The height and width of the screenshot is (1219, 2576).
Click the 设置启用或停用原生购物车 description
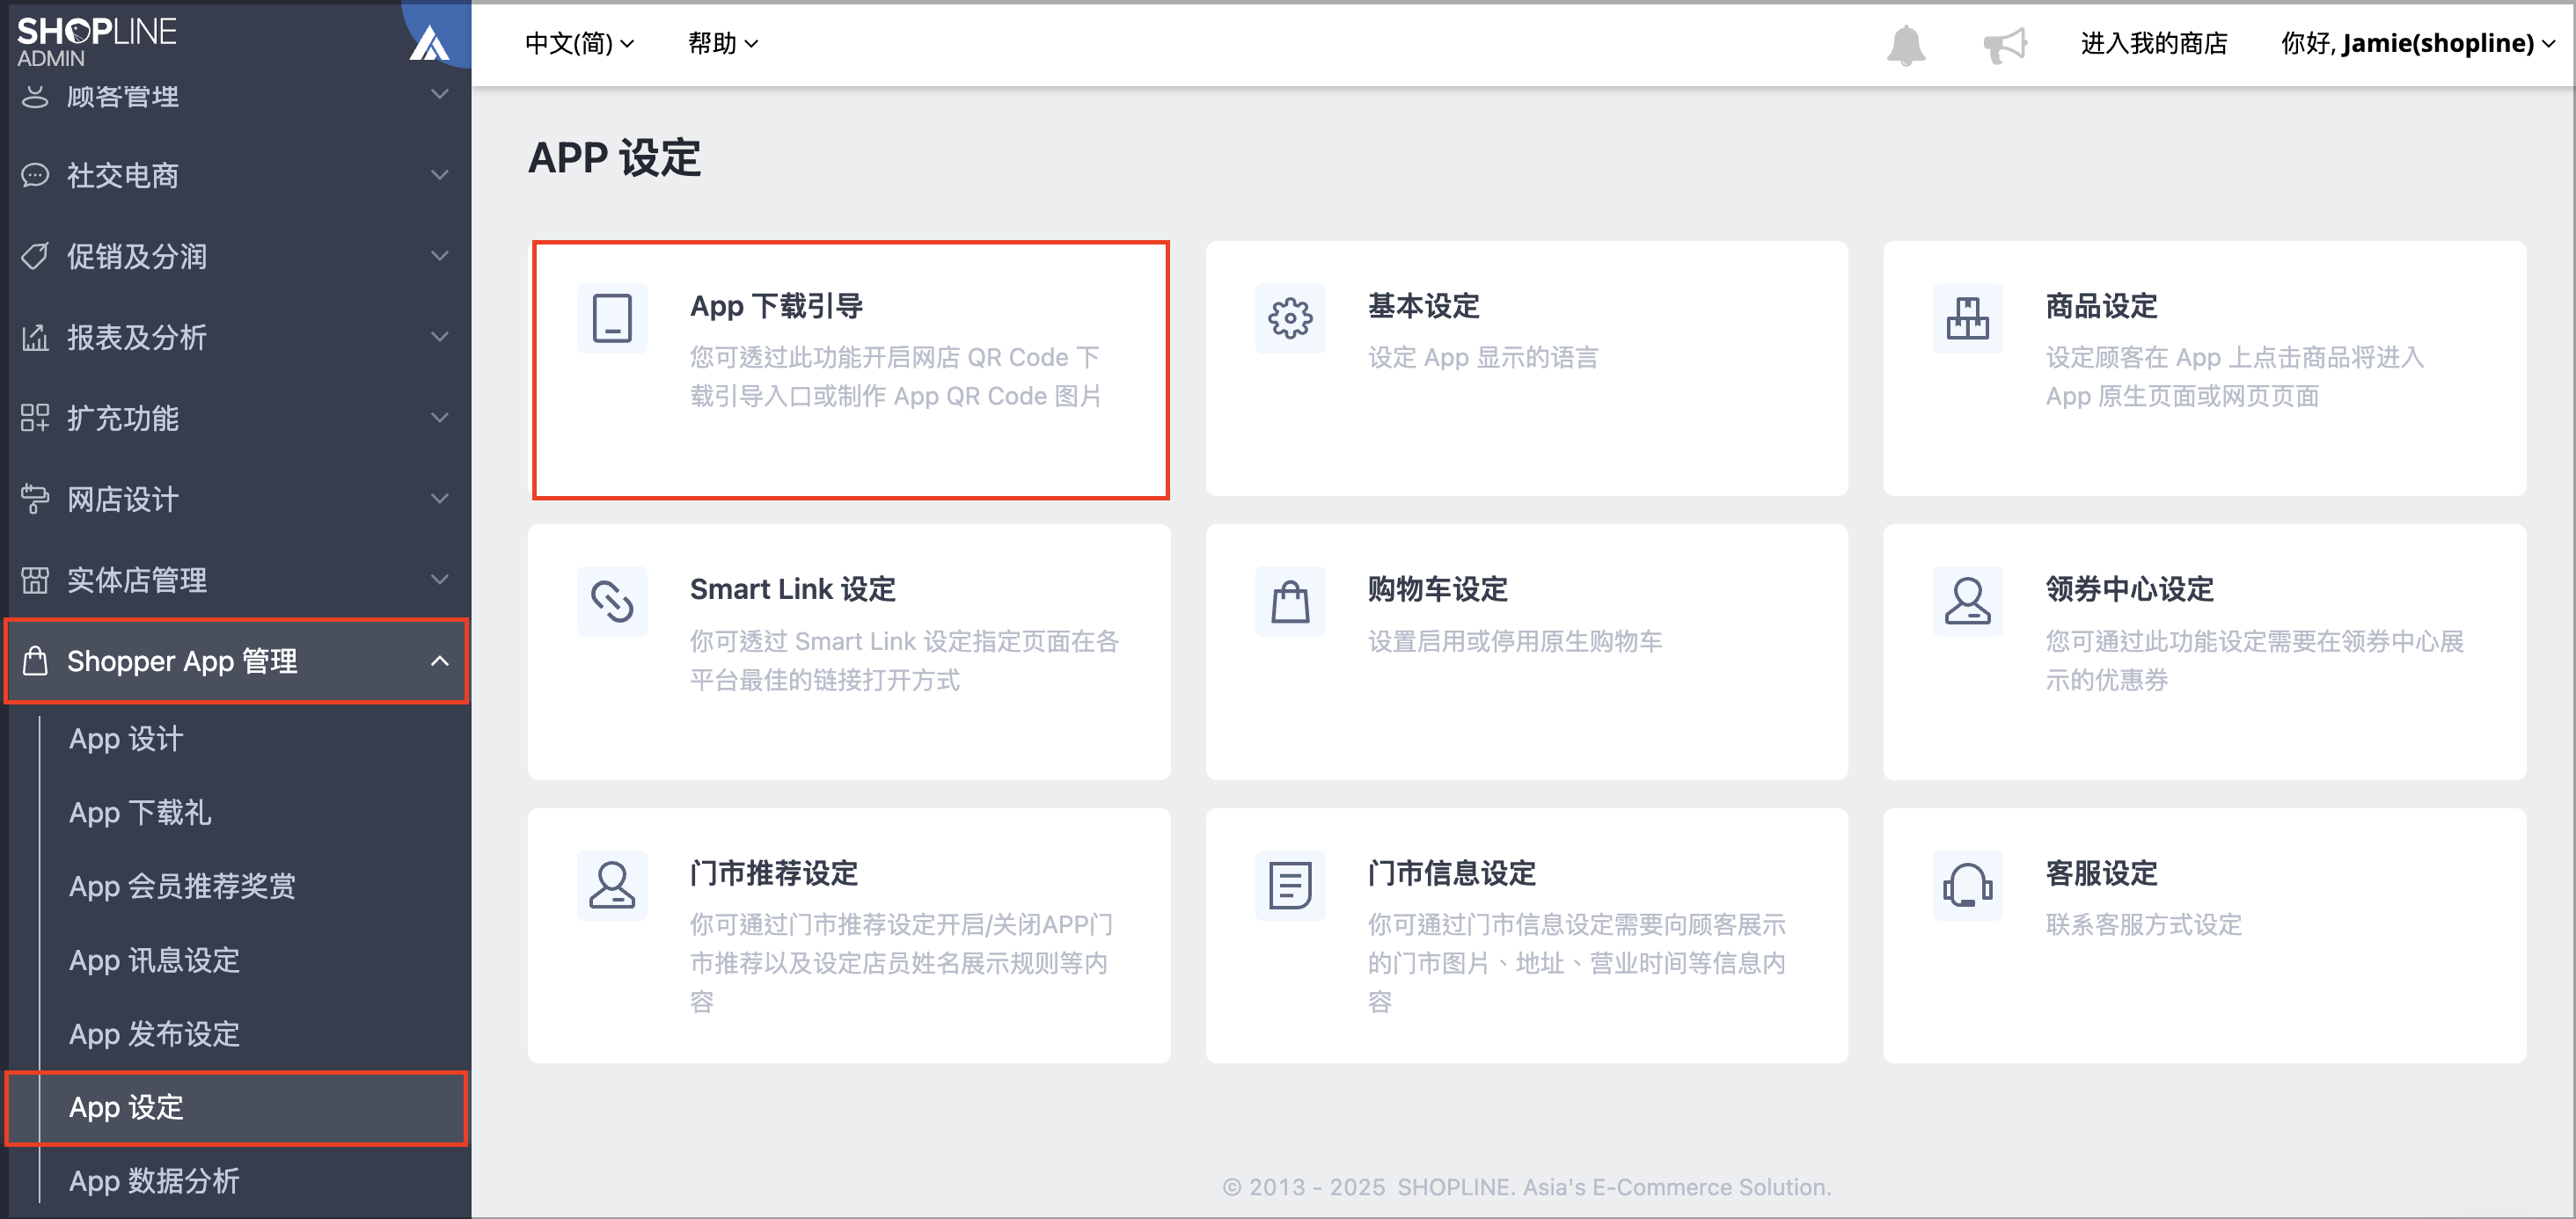[x=1515, y=642]
